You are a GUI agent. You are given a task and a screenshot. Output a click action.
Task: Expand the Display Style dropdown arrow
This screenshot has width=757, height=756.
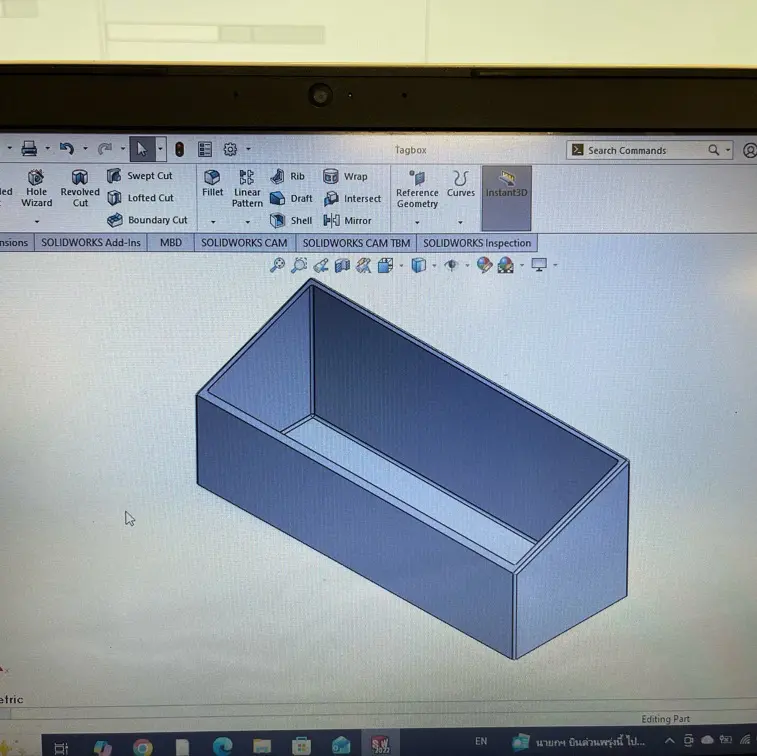coord(434,266)
